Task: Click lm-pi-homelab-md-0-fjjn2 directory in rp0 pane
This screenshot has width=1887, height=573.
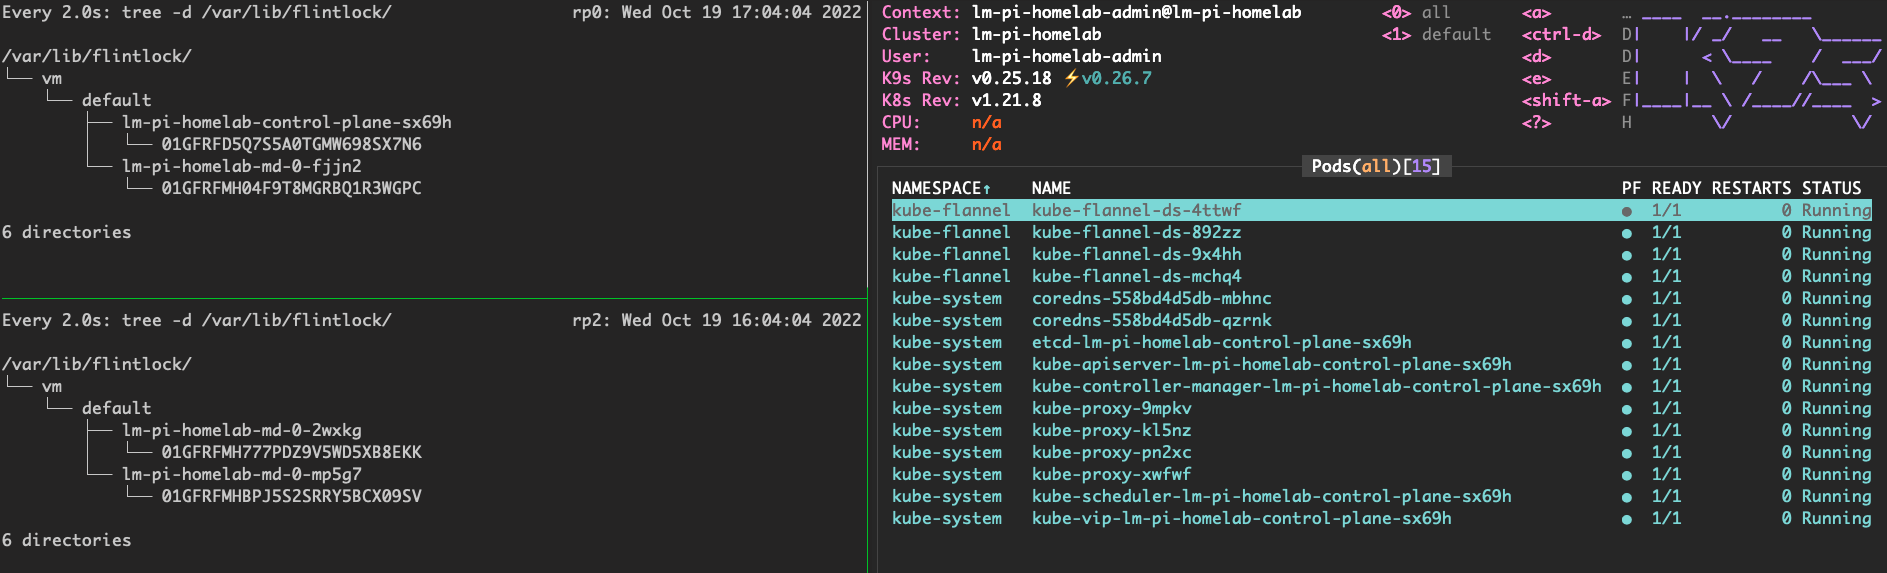Action: (242, 166)
